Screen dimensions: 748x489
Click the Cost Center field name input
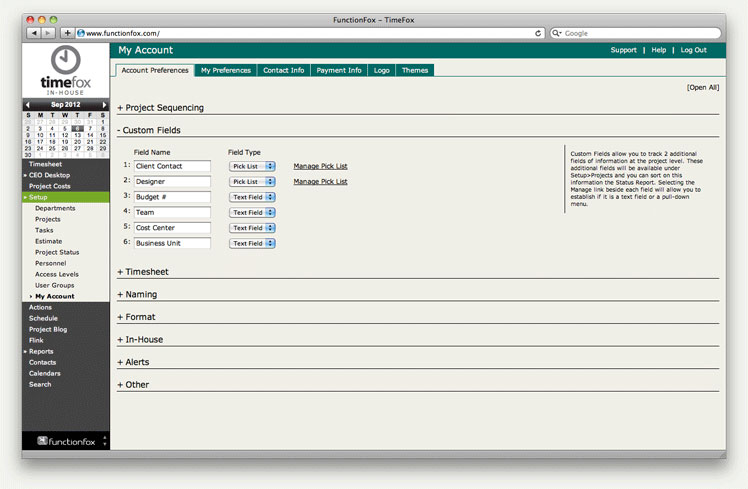(x=172, y=228)
